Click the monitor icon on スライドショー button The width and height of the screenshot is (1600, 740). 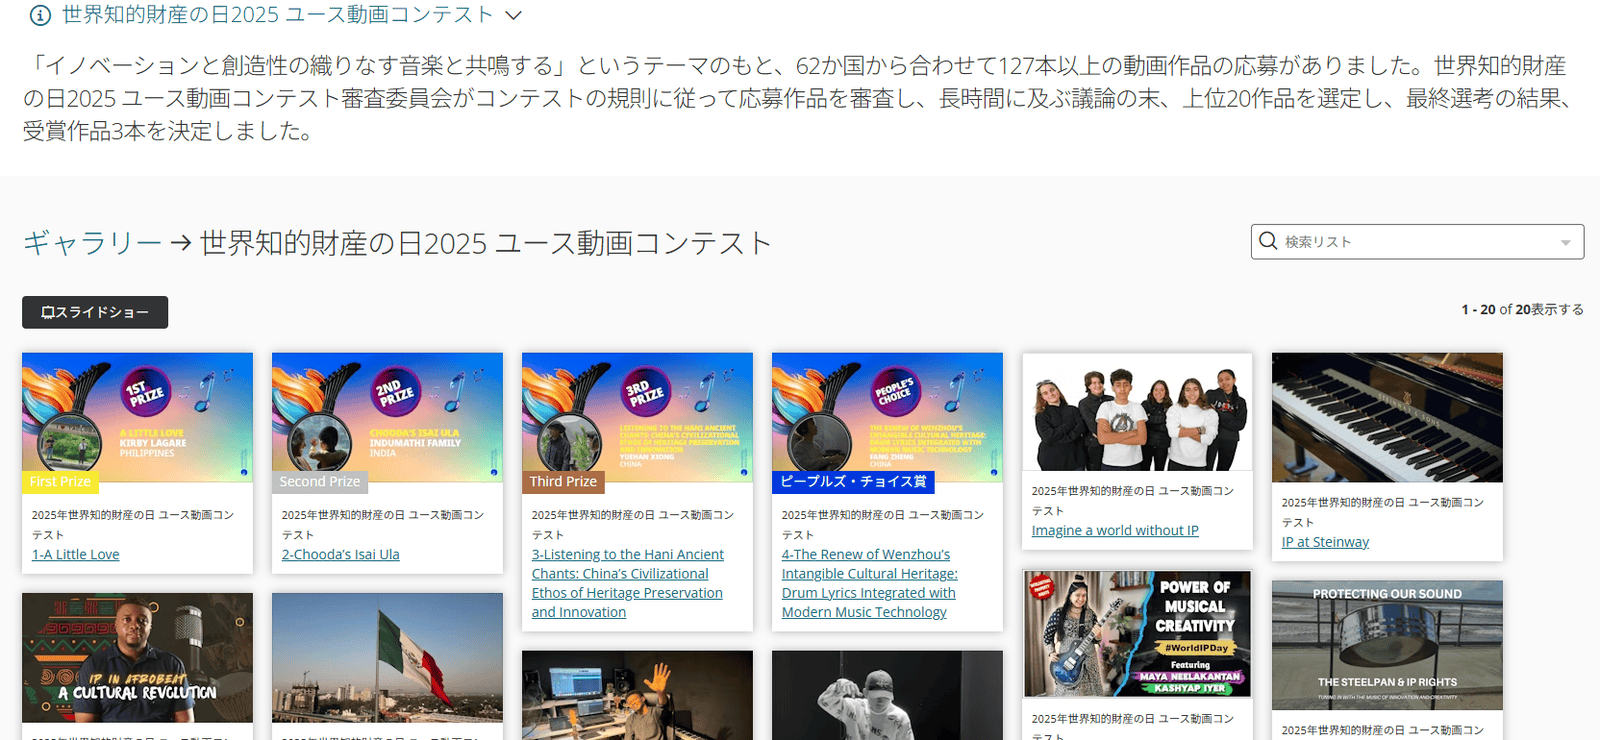47,313
